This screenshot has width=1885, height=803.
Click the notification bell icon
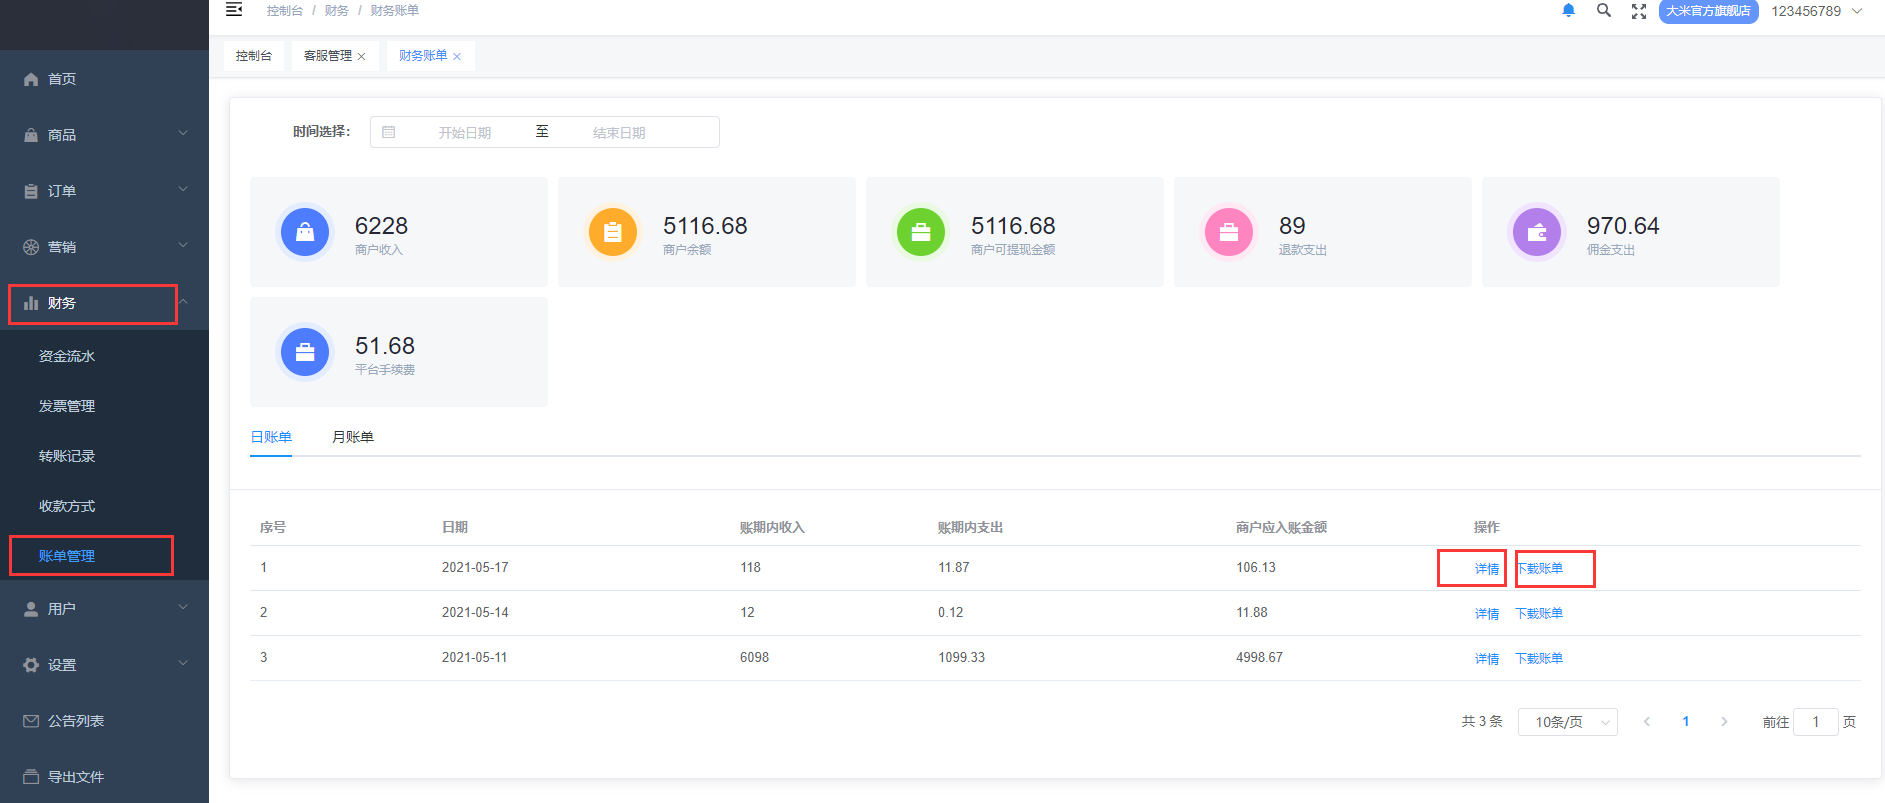pyautogui.click(x=1568, y=11)
